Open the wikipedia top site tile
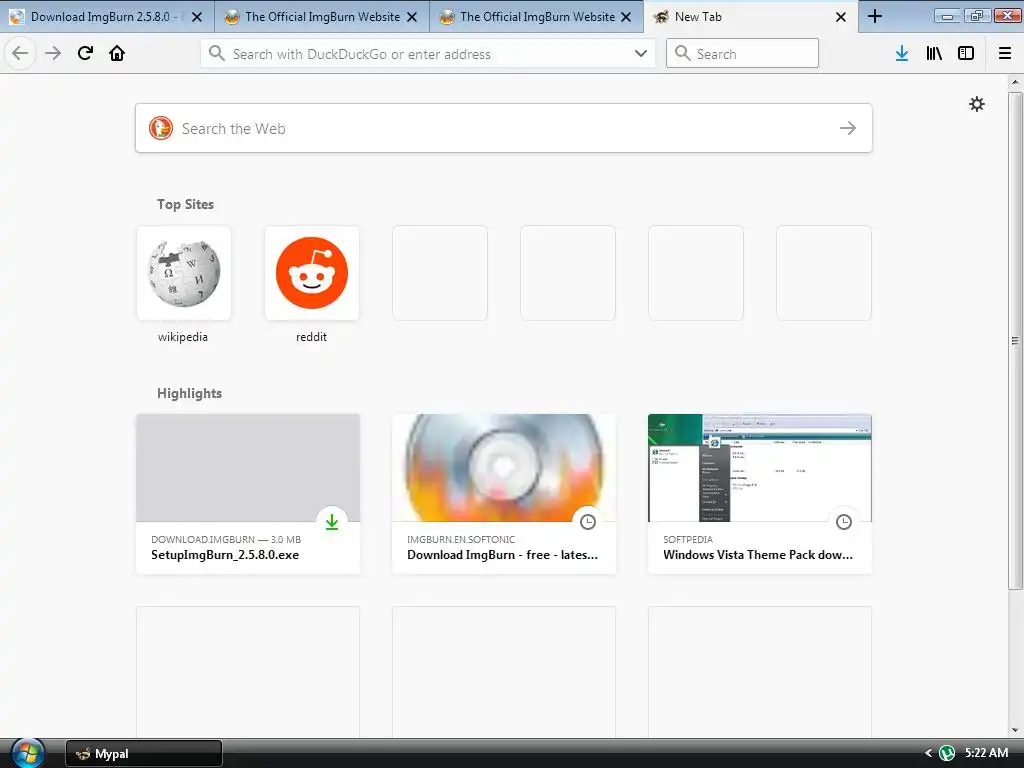The width and height of the screenshot is (1024, 768). tap(184, 273)
